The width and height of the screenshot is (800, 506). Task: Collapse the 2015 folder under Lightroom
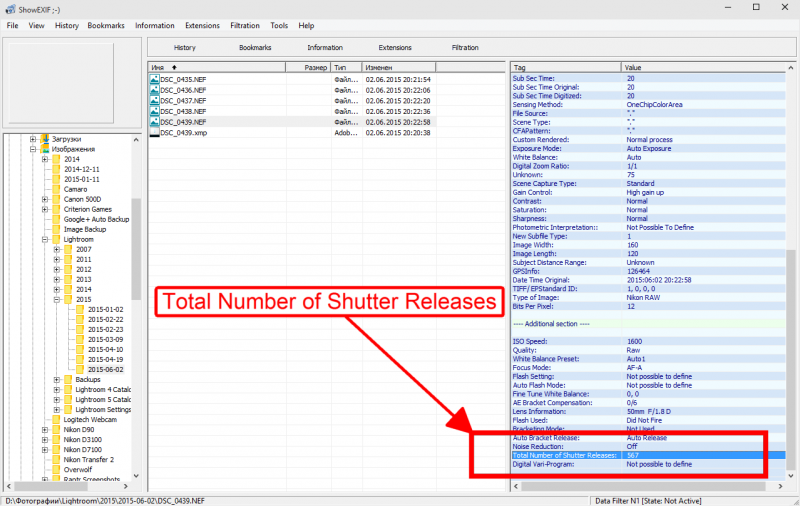click(57, 299)
